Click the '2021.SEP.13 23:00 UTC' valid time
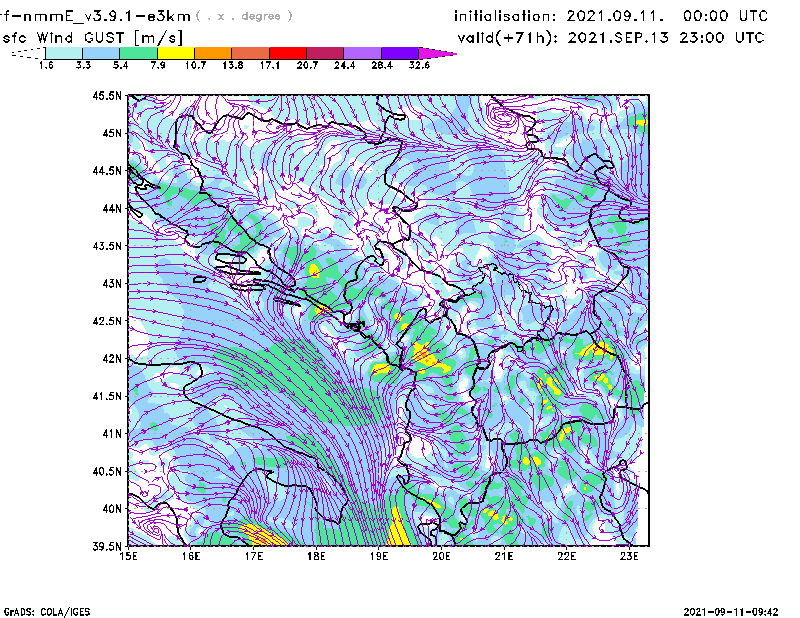Image resolution: width=800 pixels, height=618 pixels. pyautogui.click(x=666, y=38)
